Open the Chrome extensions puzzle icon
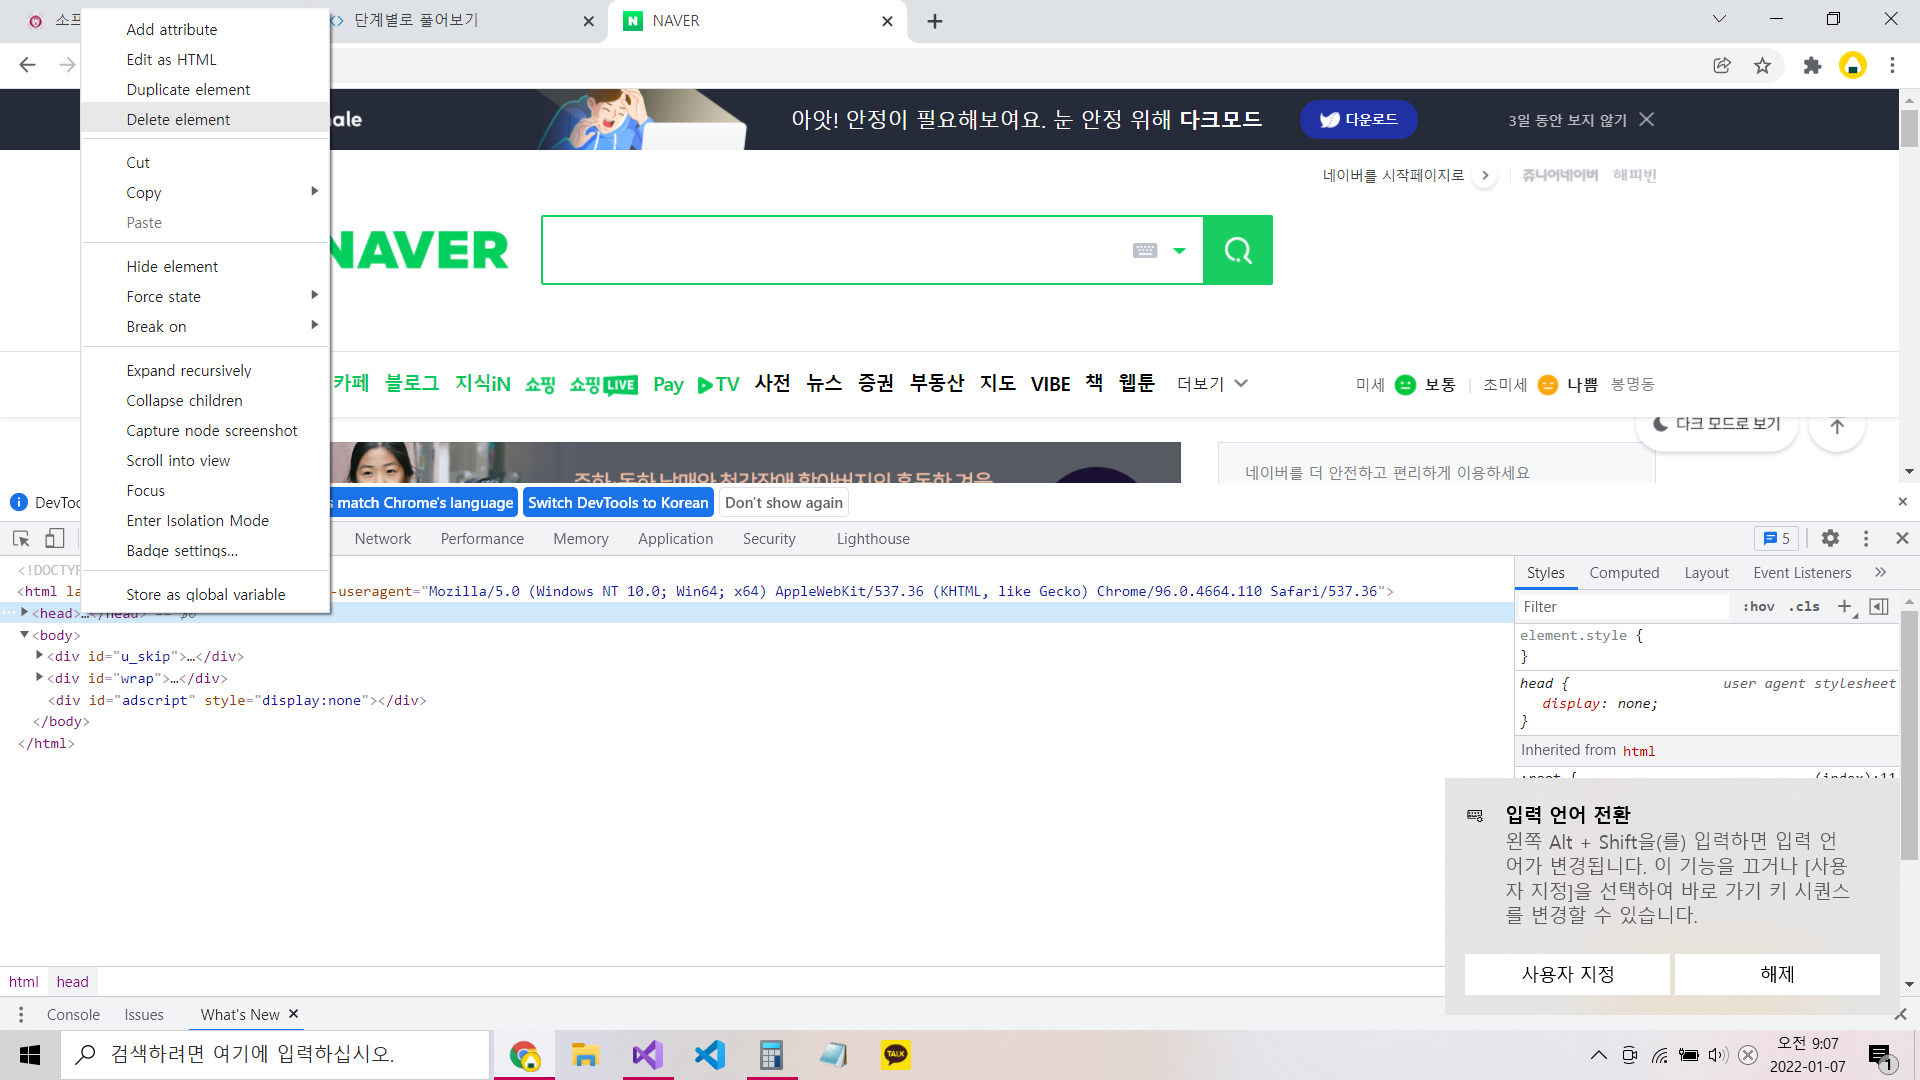The width and height of the screenshot is (1920, 1080). point(1812,66)
